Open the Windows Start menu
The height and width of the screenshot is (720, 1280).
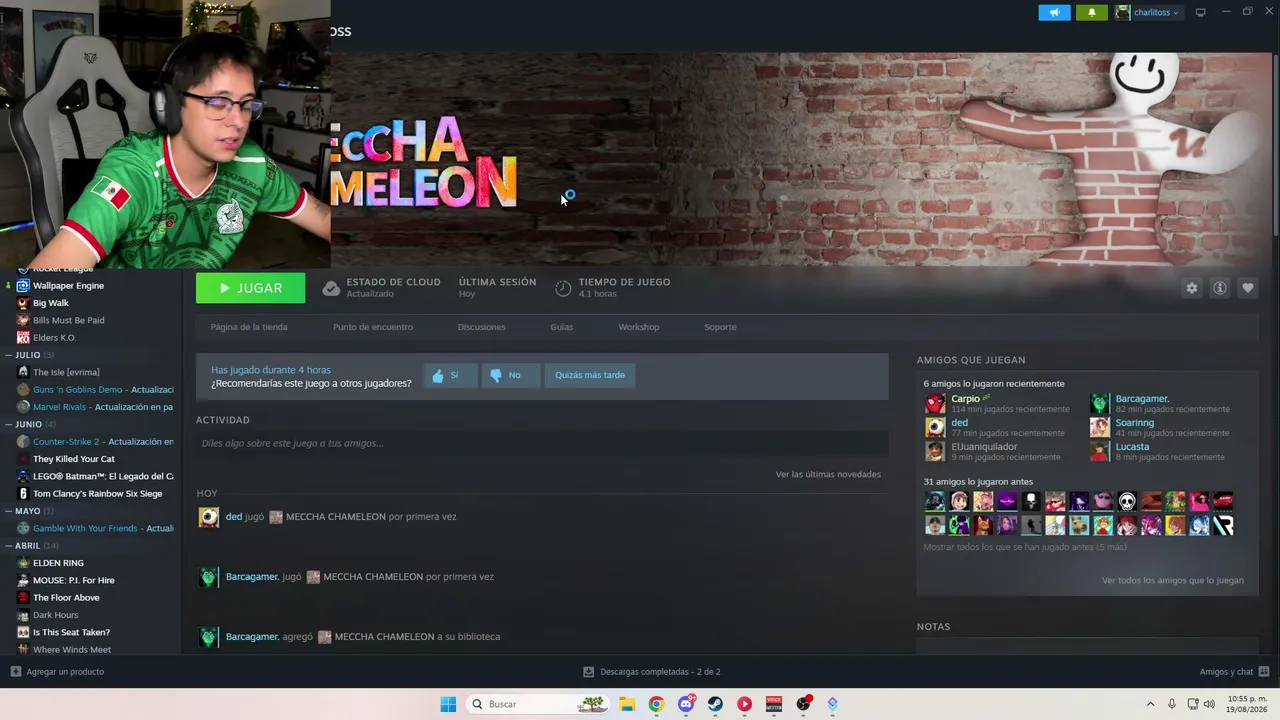[448, 704]
